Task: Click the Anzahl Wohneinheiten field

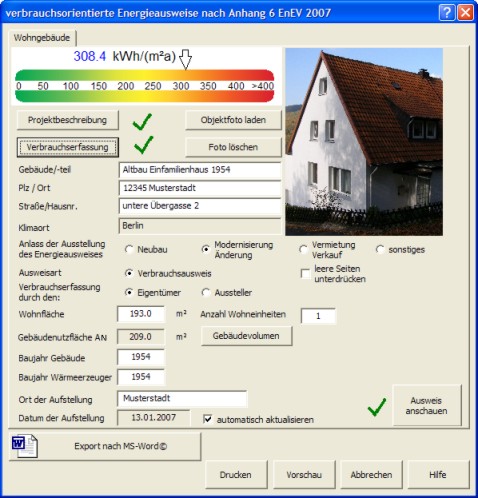Action: 318,316
